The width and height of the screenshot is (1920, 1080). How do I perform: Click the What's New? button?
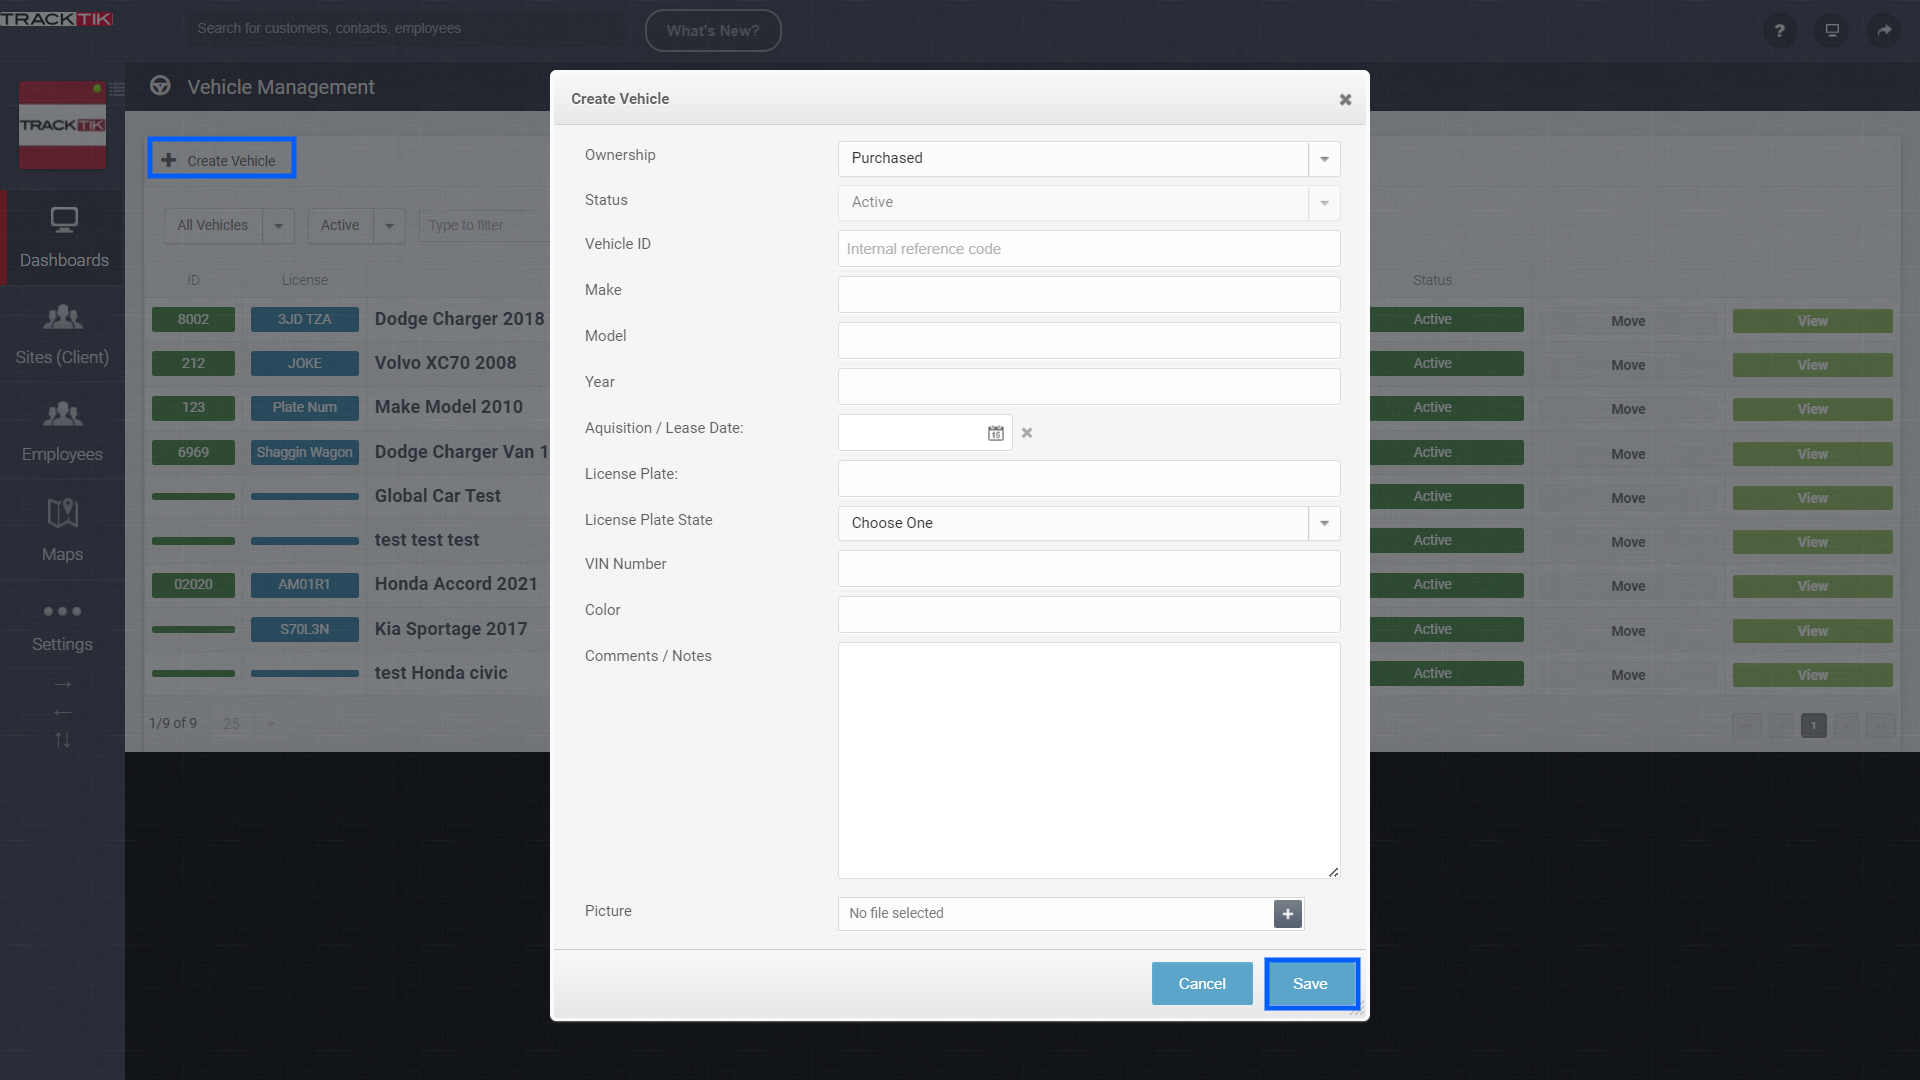point(713,31)
